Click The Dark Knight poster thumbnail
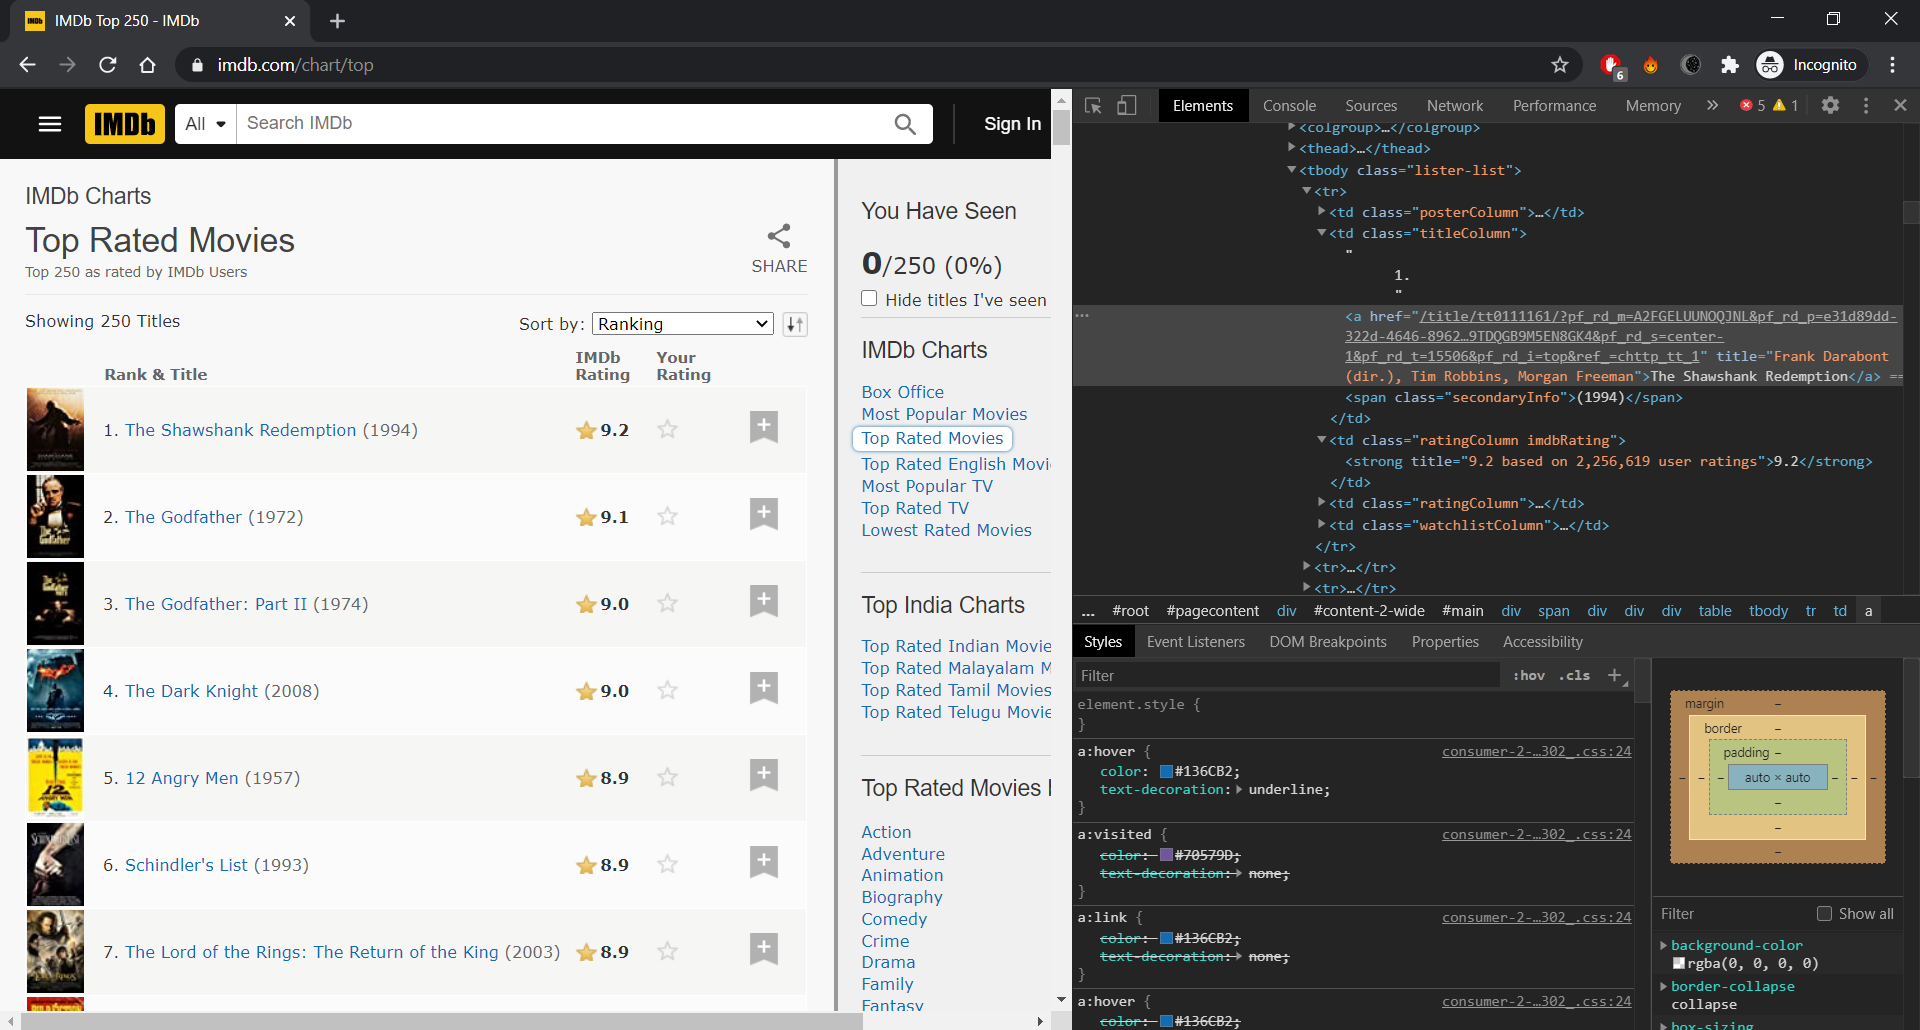This screenshot has width=1920, height=1030. tap(55, 690)
